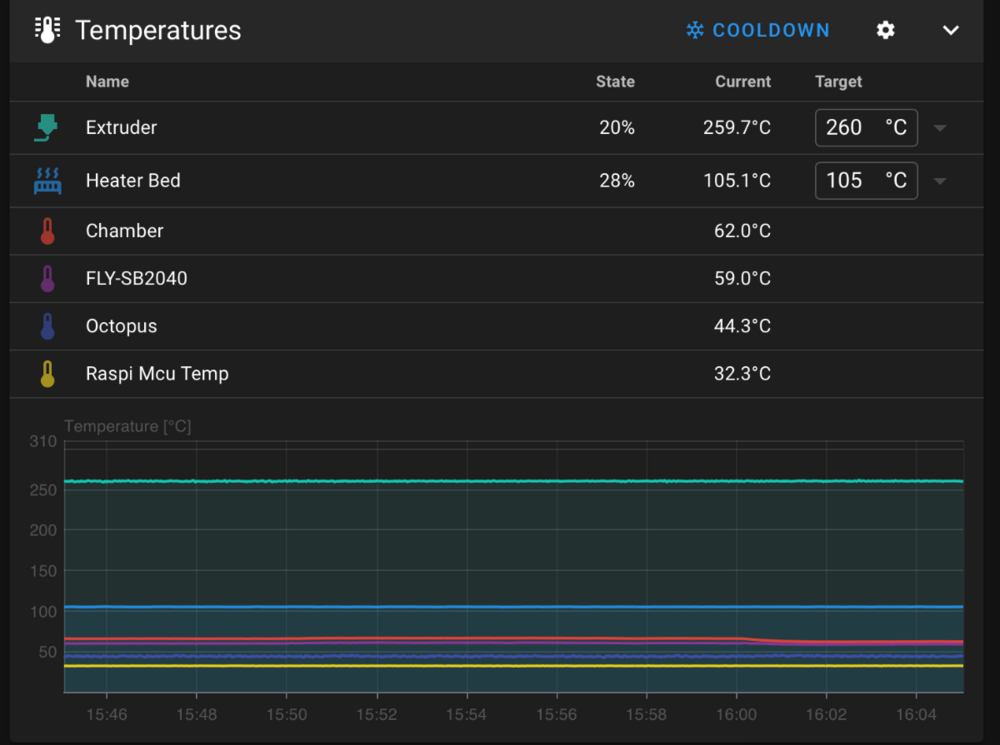Open Heater Bed target preset dropdown
This screenshot has height=745, width=1000.
940,181
